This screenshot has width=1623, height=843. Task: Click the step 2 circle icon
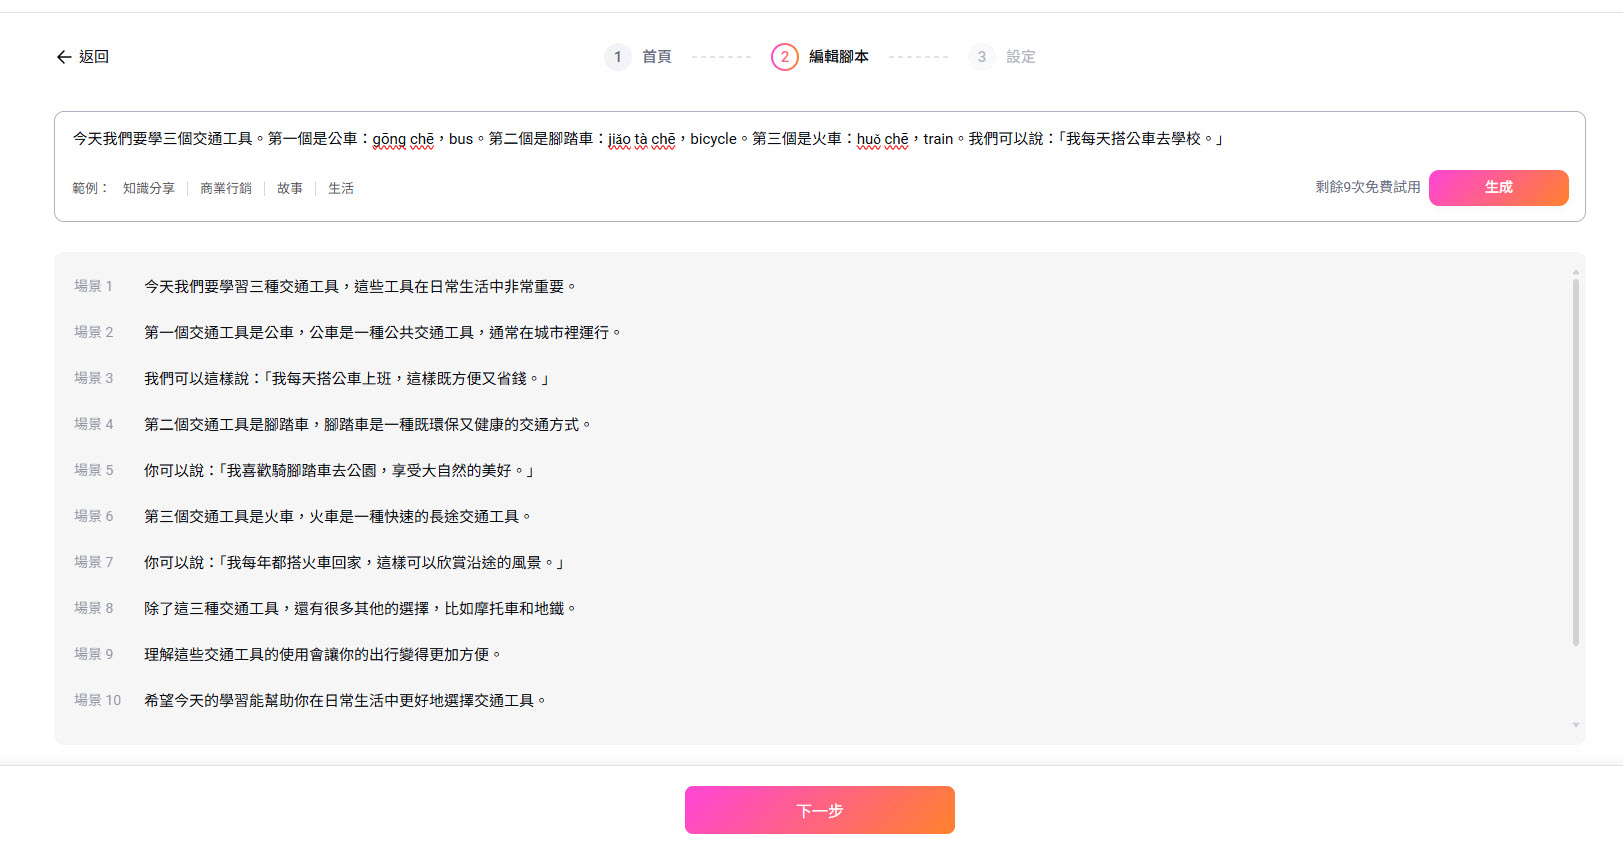[785, 57]
